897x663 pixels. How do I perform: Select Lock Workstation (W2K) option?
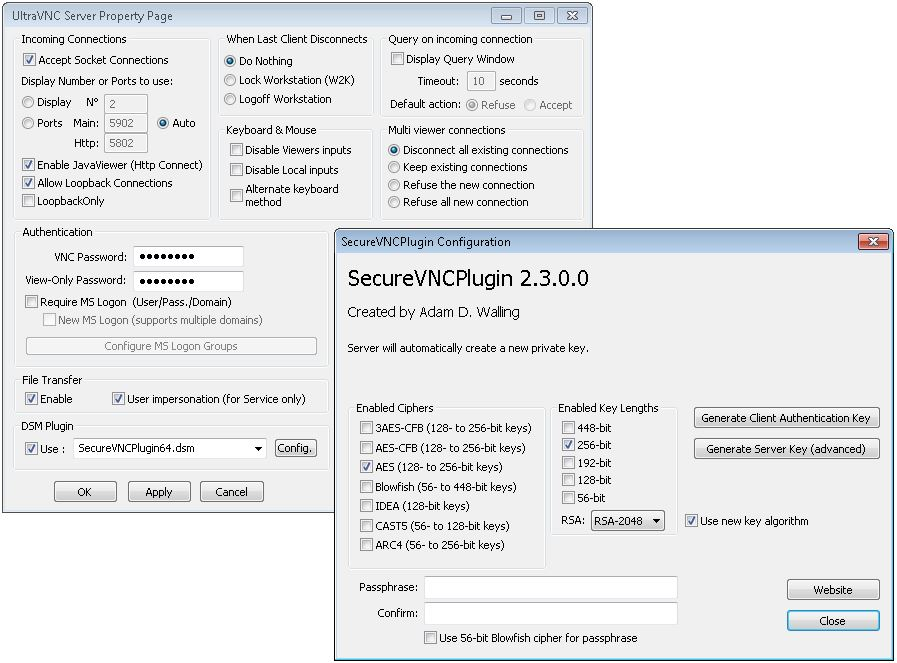click(230, 80)
